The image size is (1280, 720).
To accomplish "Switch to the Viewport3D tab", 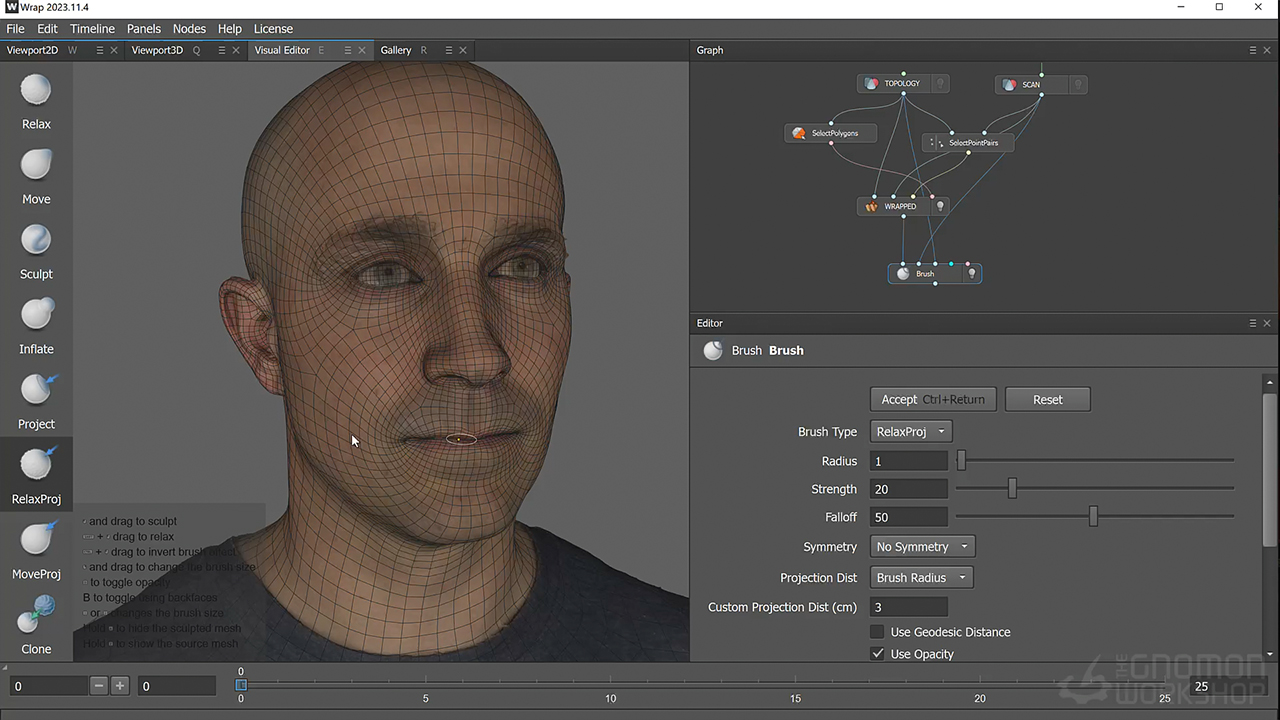I will coord(157,50).
